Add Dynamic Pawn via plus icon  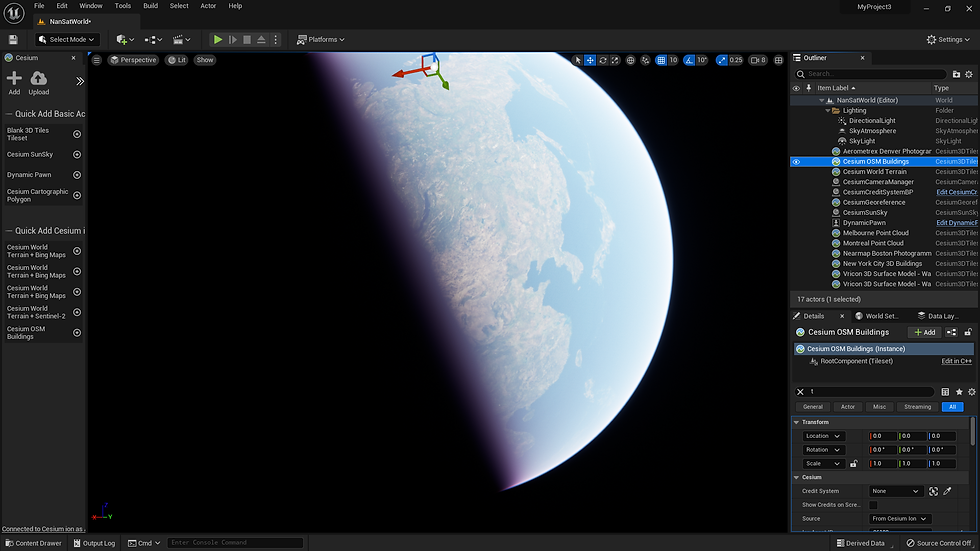click(x=77, y=175)
